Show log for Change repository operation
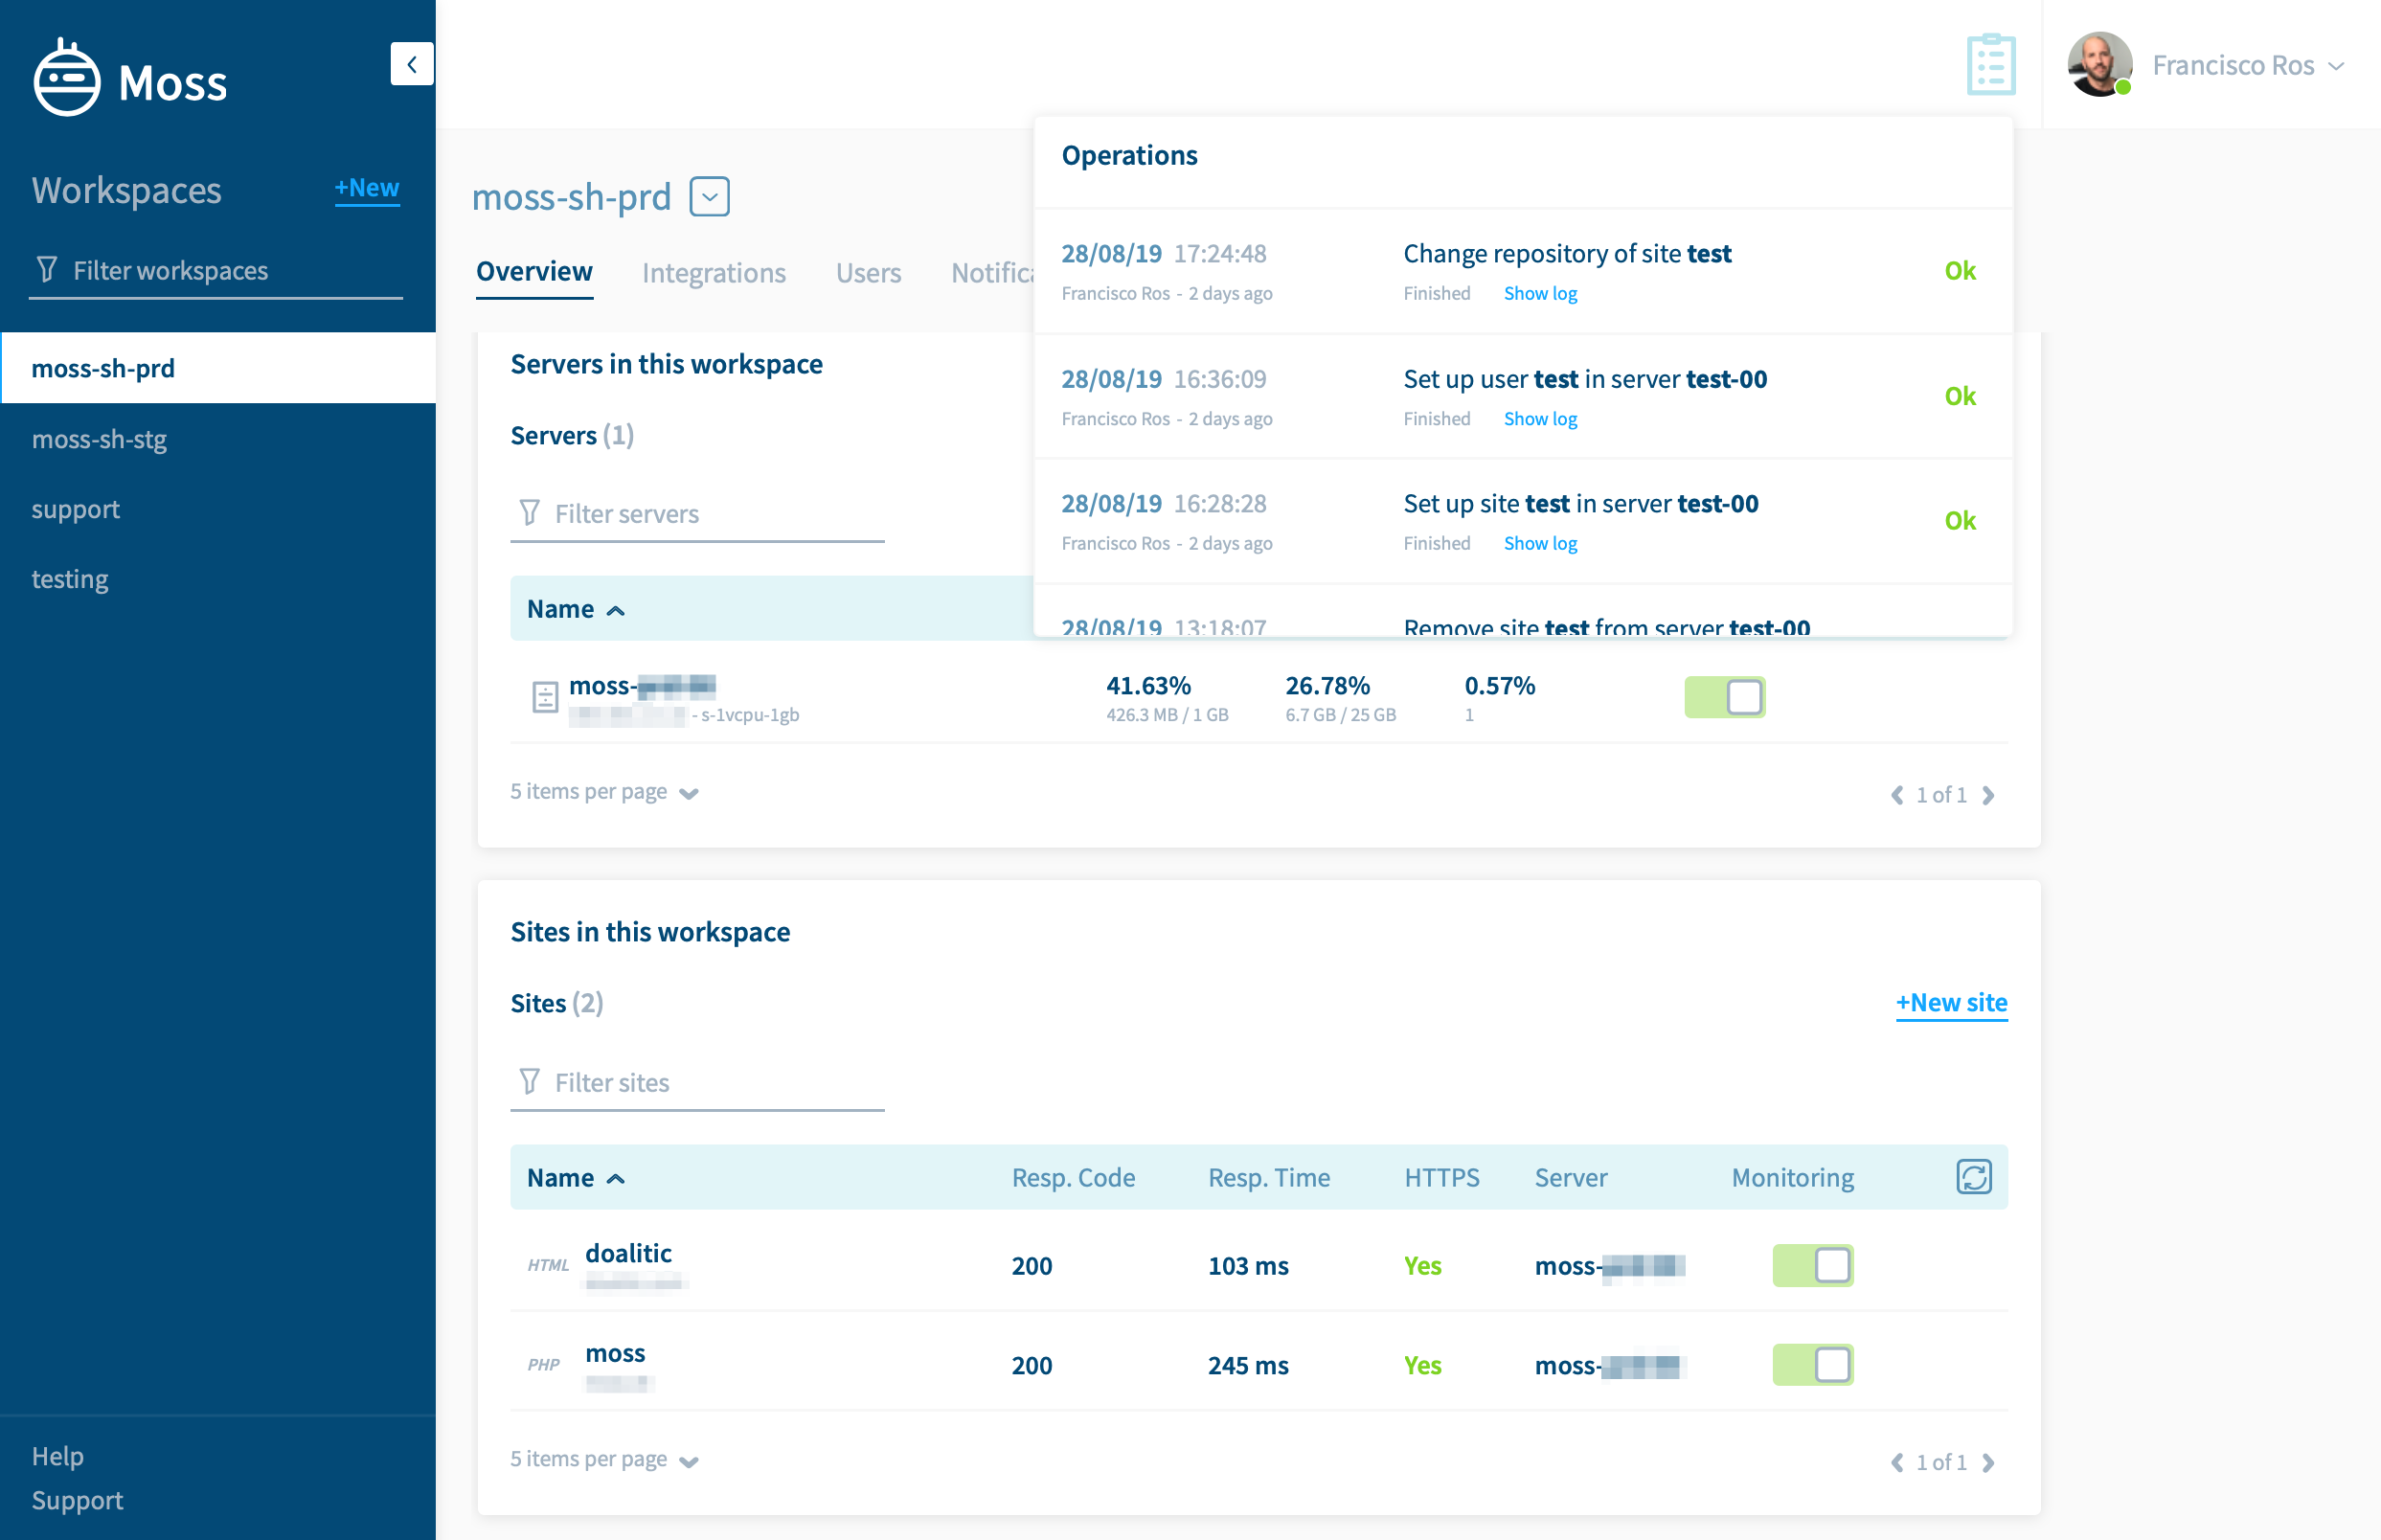 (x=1540, y=293)
